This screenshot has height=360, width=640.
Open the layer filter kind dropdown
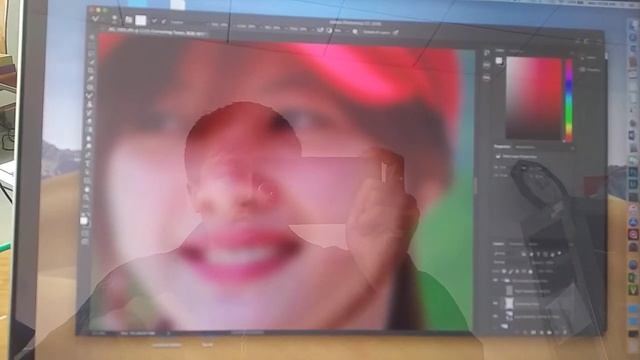[505, 253]
